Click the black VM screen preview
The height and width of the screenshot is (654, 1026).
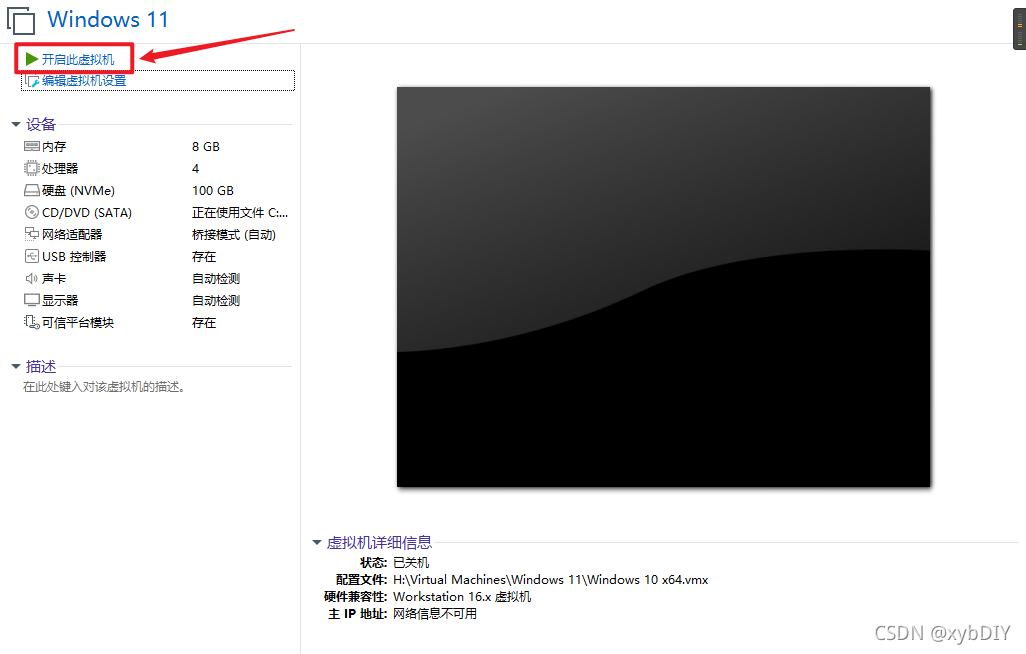click(663, 287)
